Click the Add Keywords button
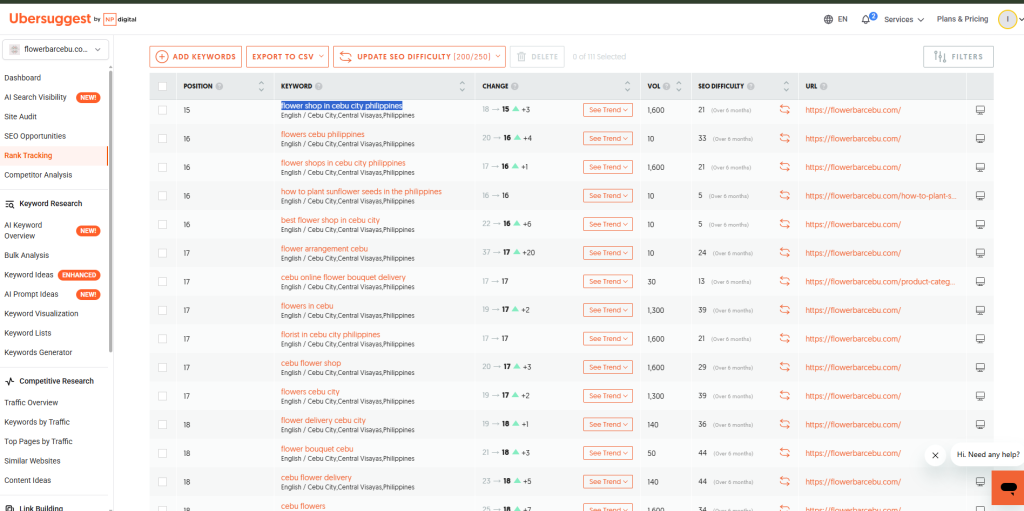 coord(195,57)
